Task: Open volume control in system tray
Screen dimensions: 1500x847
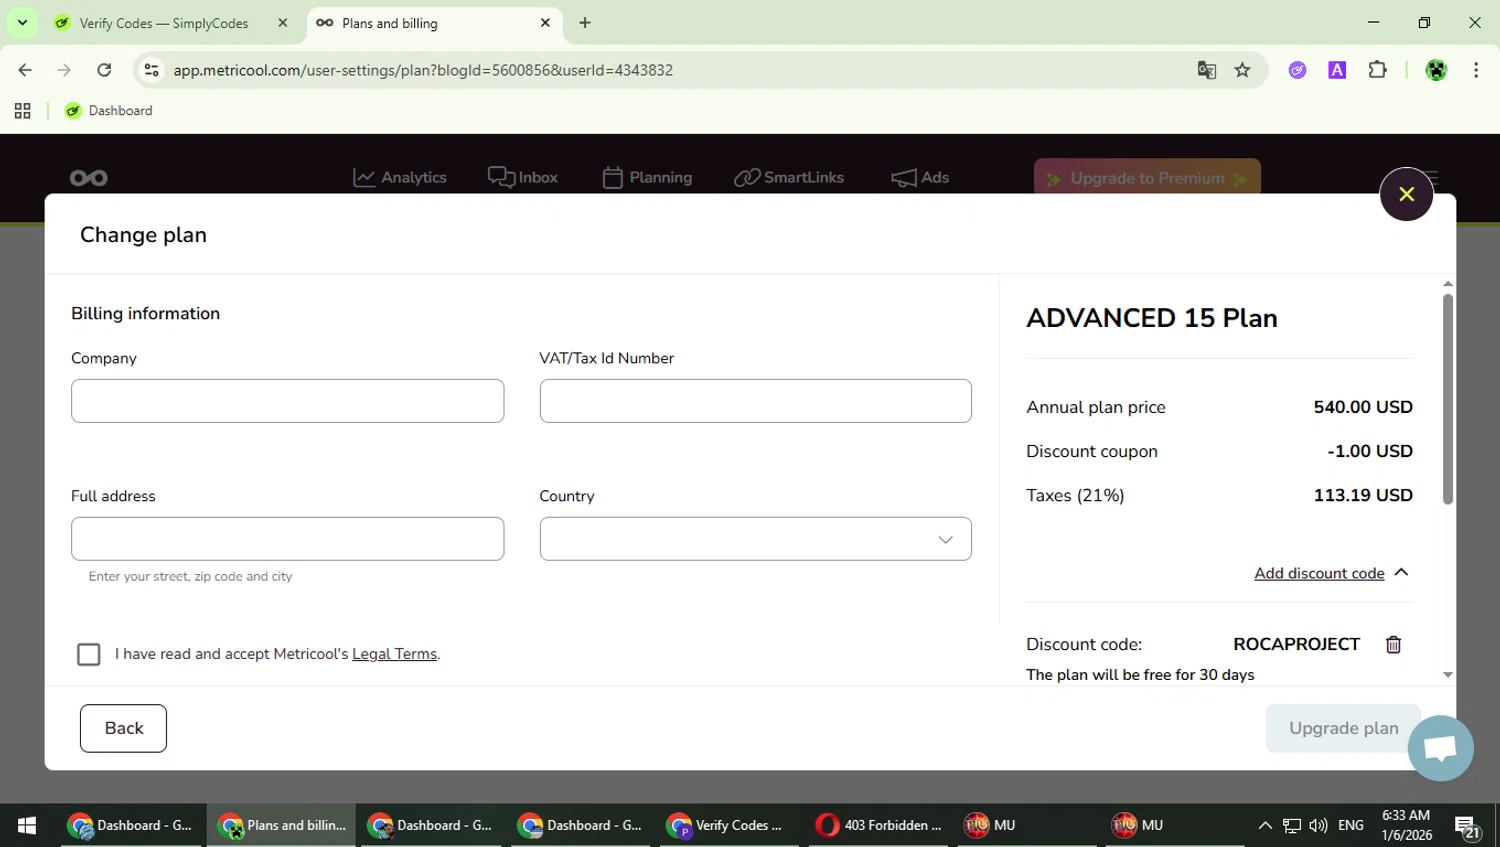Action: point(1318,825)
